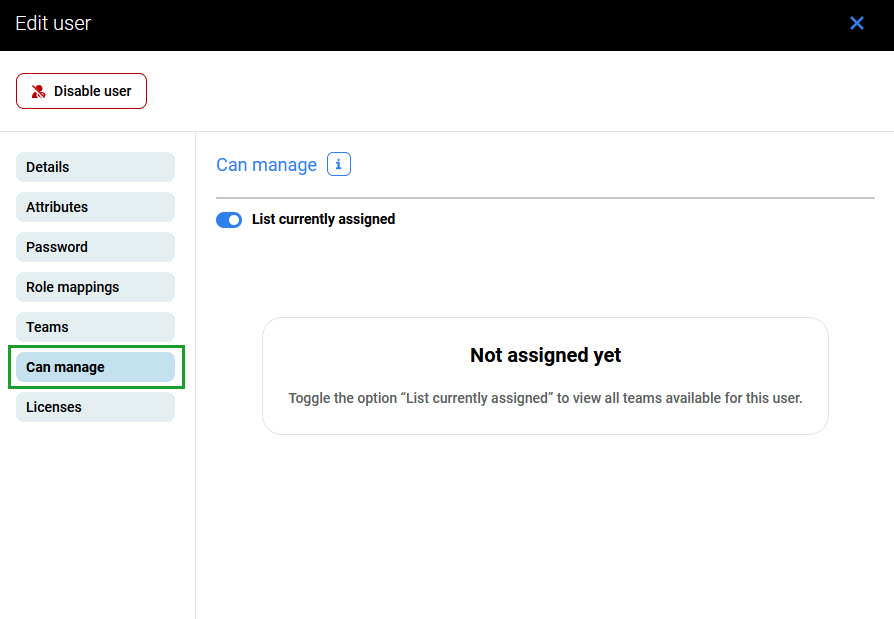Viewport: 894px width, 619px height.
Task: Click the divider line under Can manage heading
Action: click(x=545, y=198)
